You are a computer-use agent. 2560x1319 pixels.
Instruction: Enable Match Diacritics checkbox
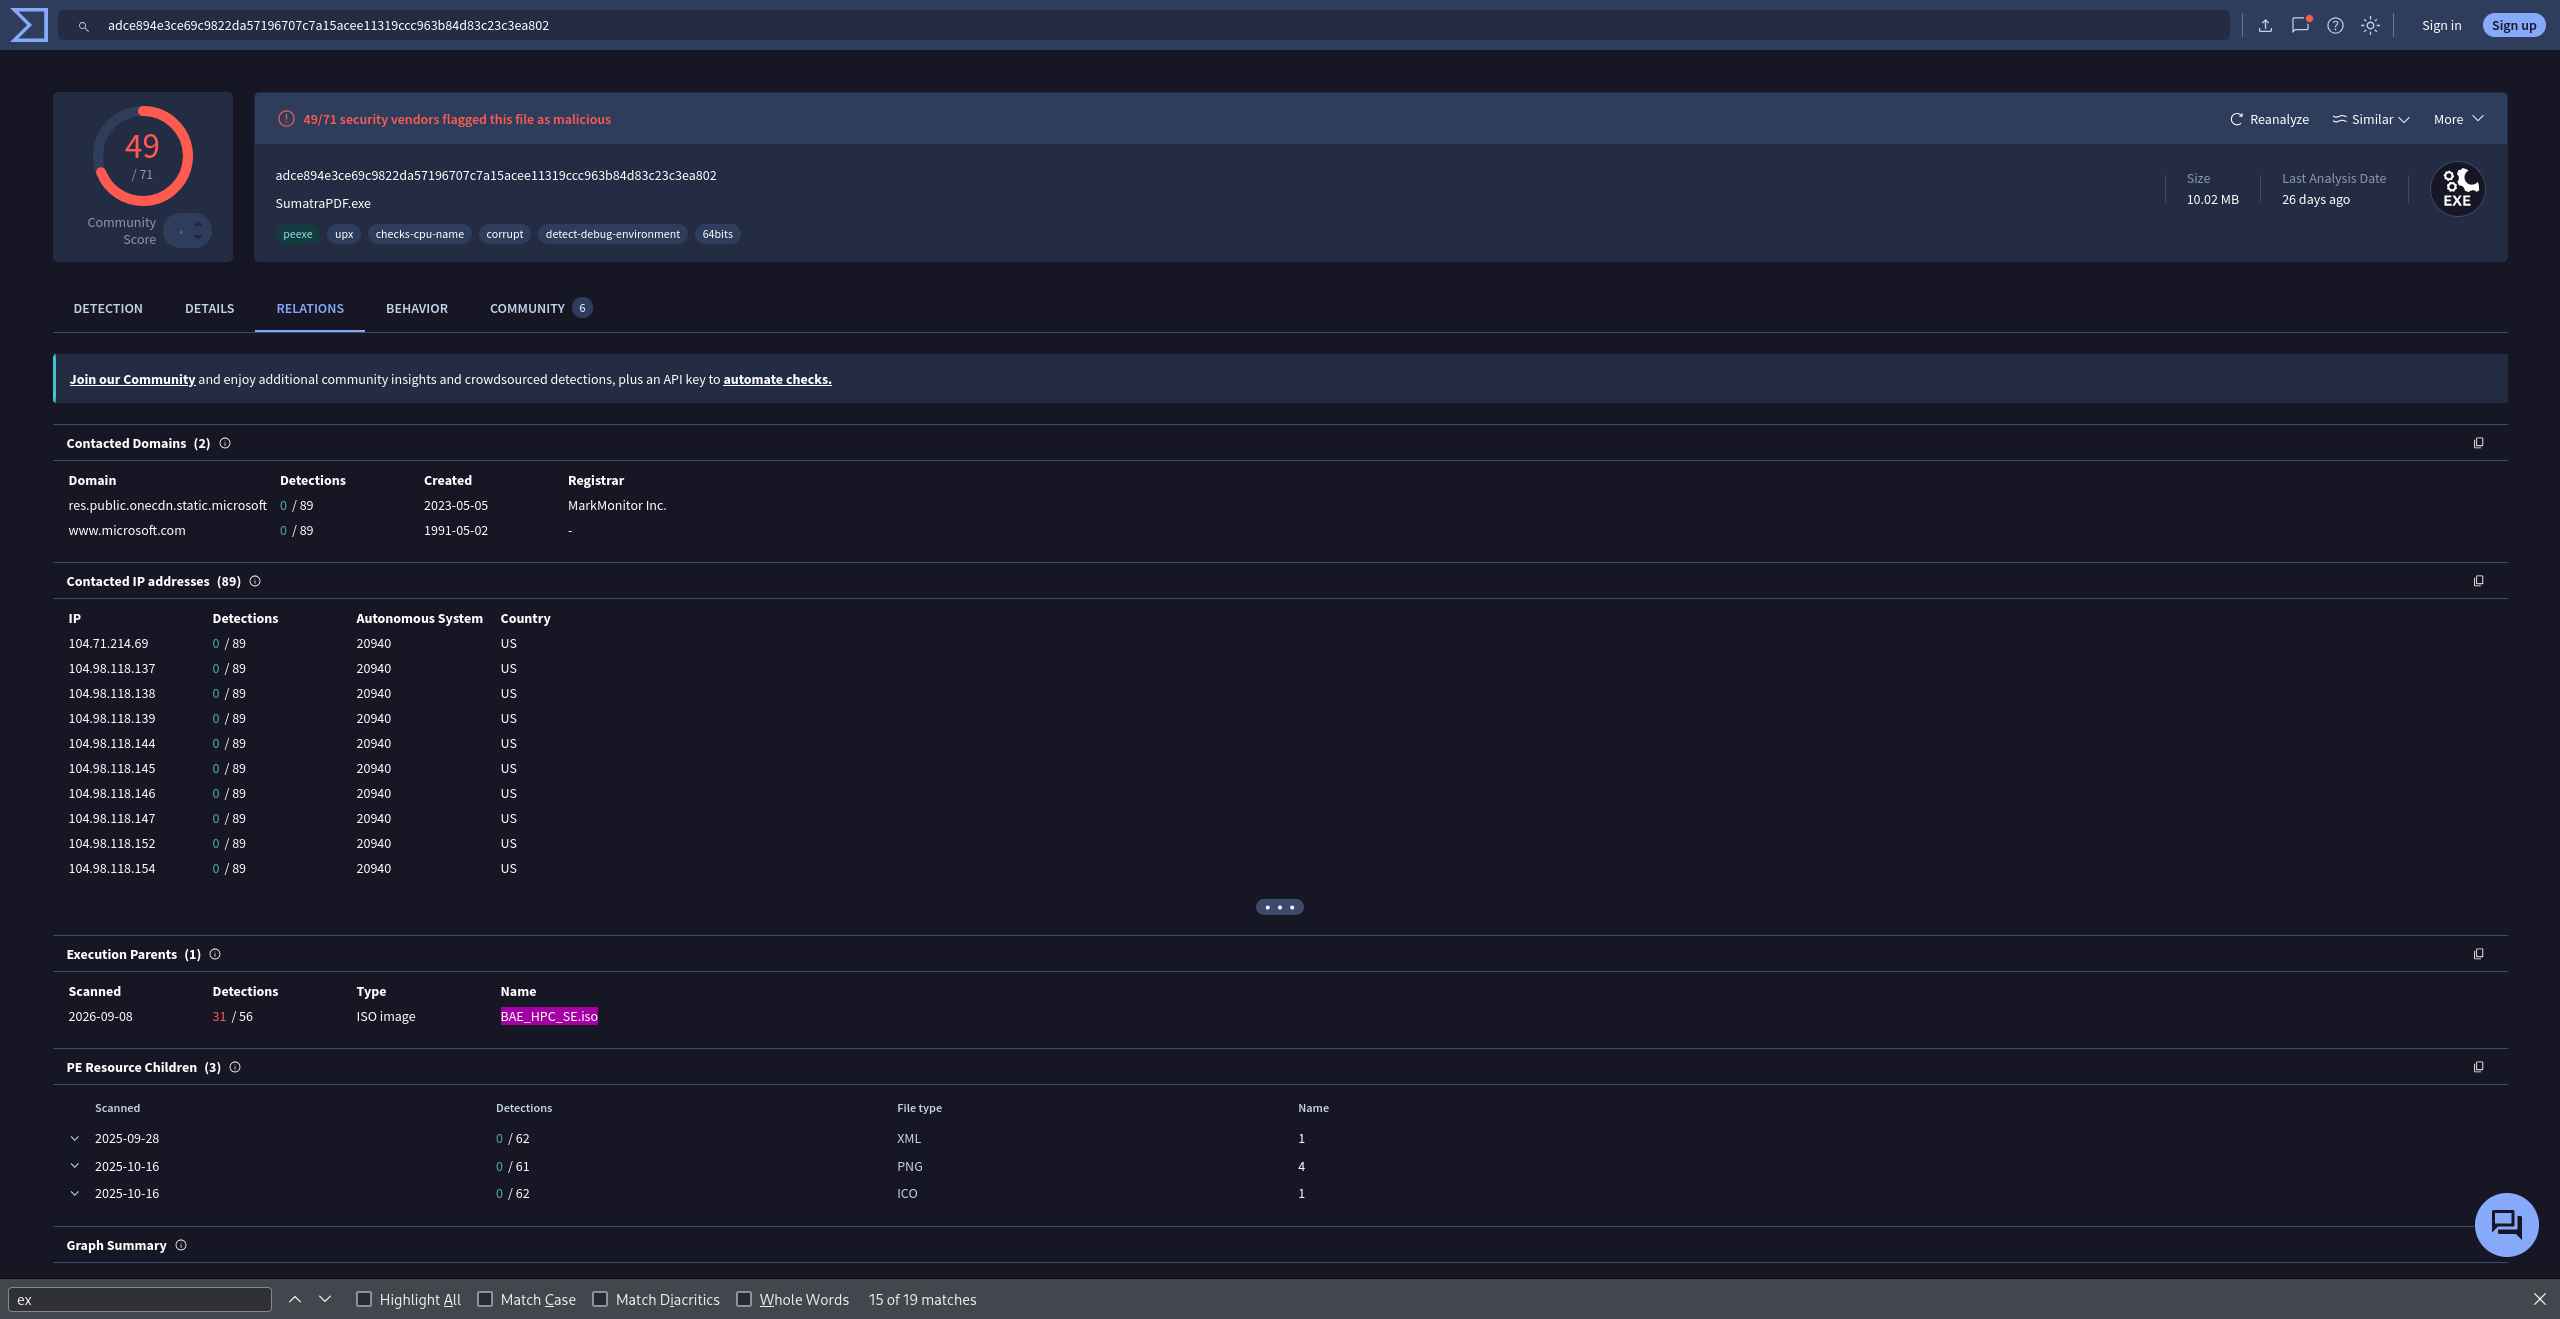[x=600, y=1299]
